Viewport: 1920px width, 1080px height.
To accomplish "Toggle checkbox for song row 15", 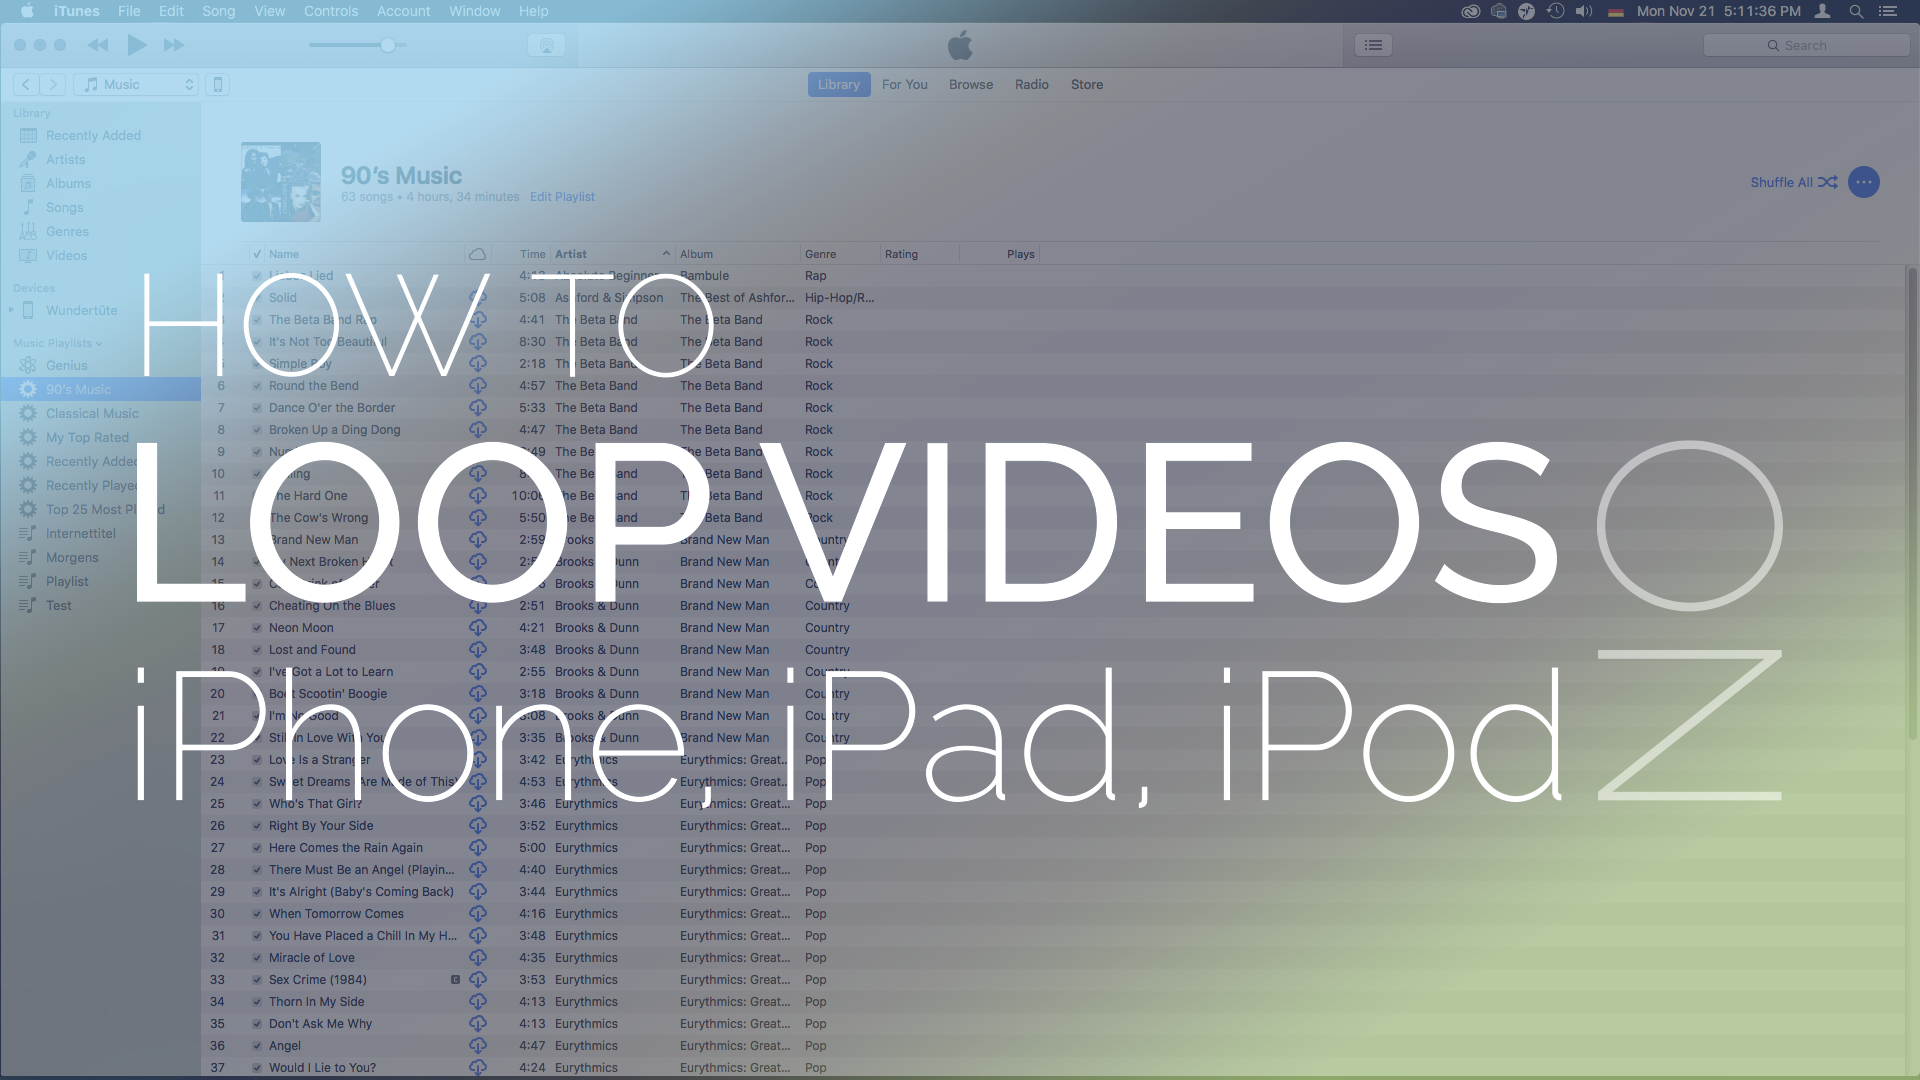I will (x=257, y=583).
